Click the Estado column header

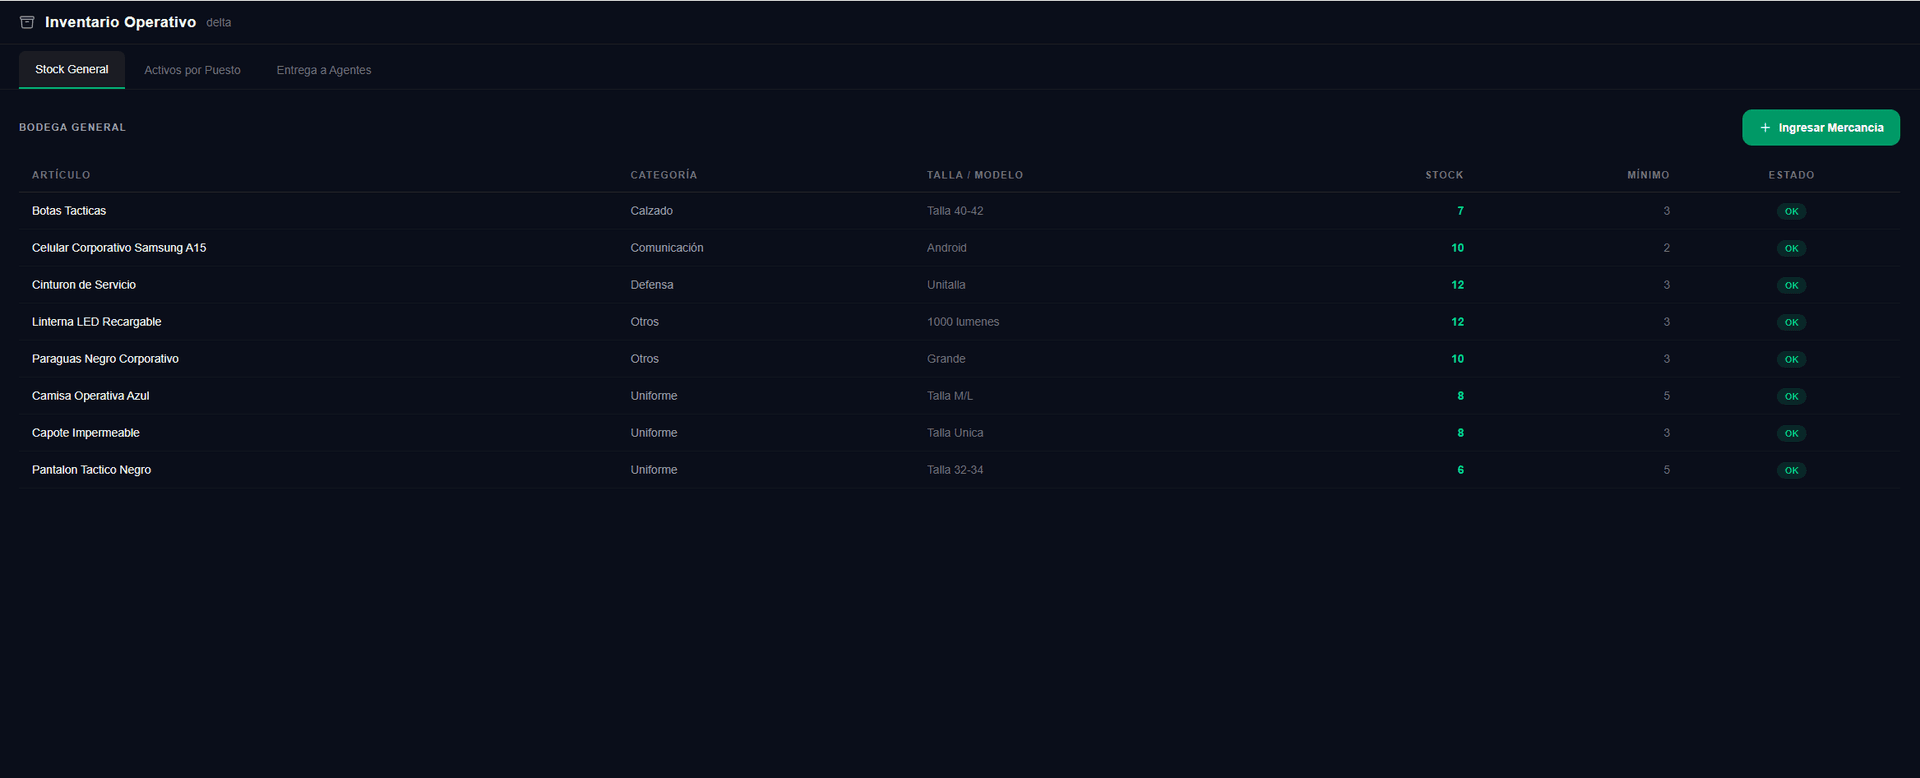tap(1791, 175)
